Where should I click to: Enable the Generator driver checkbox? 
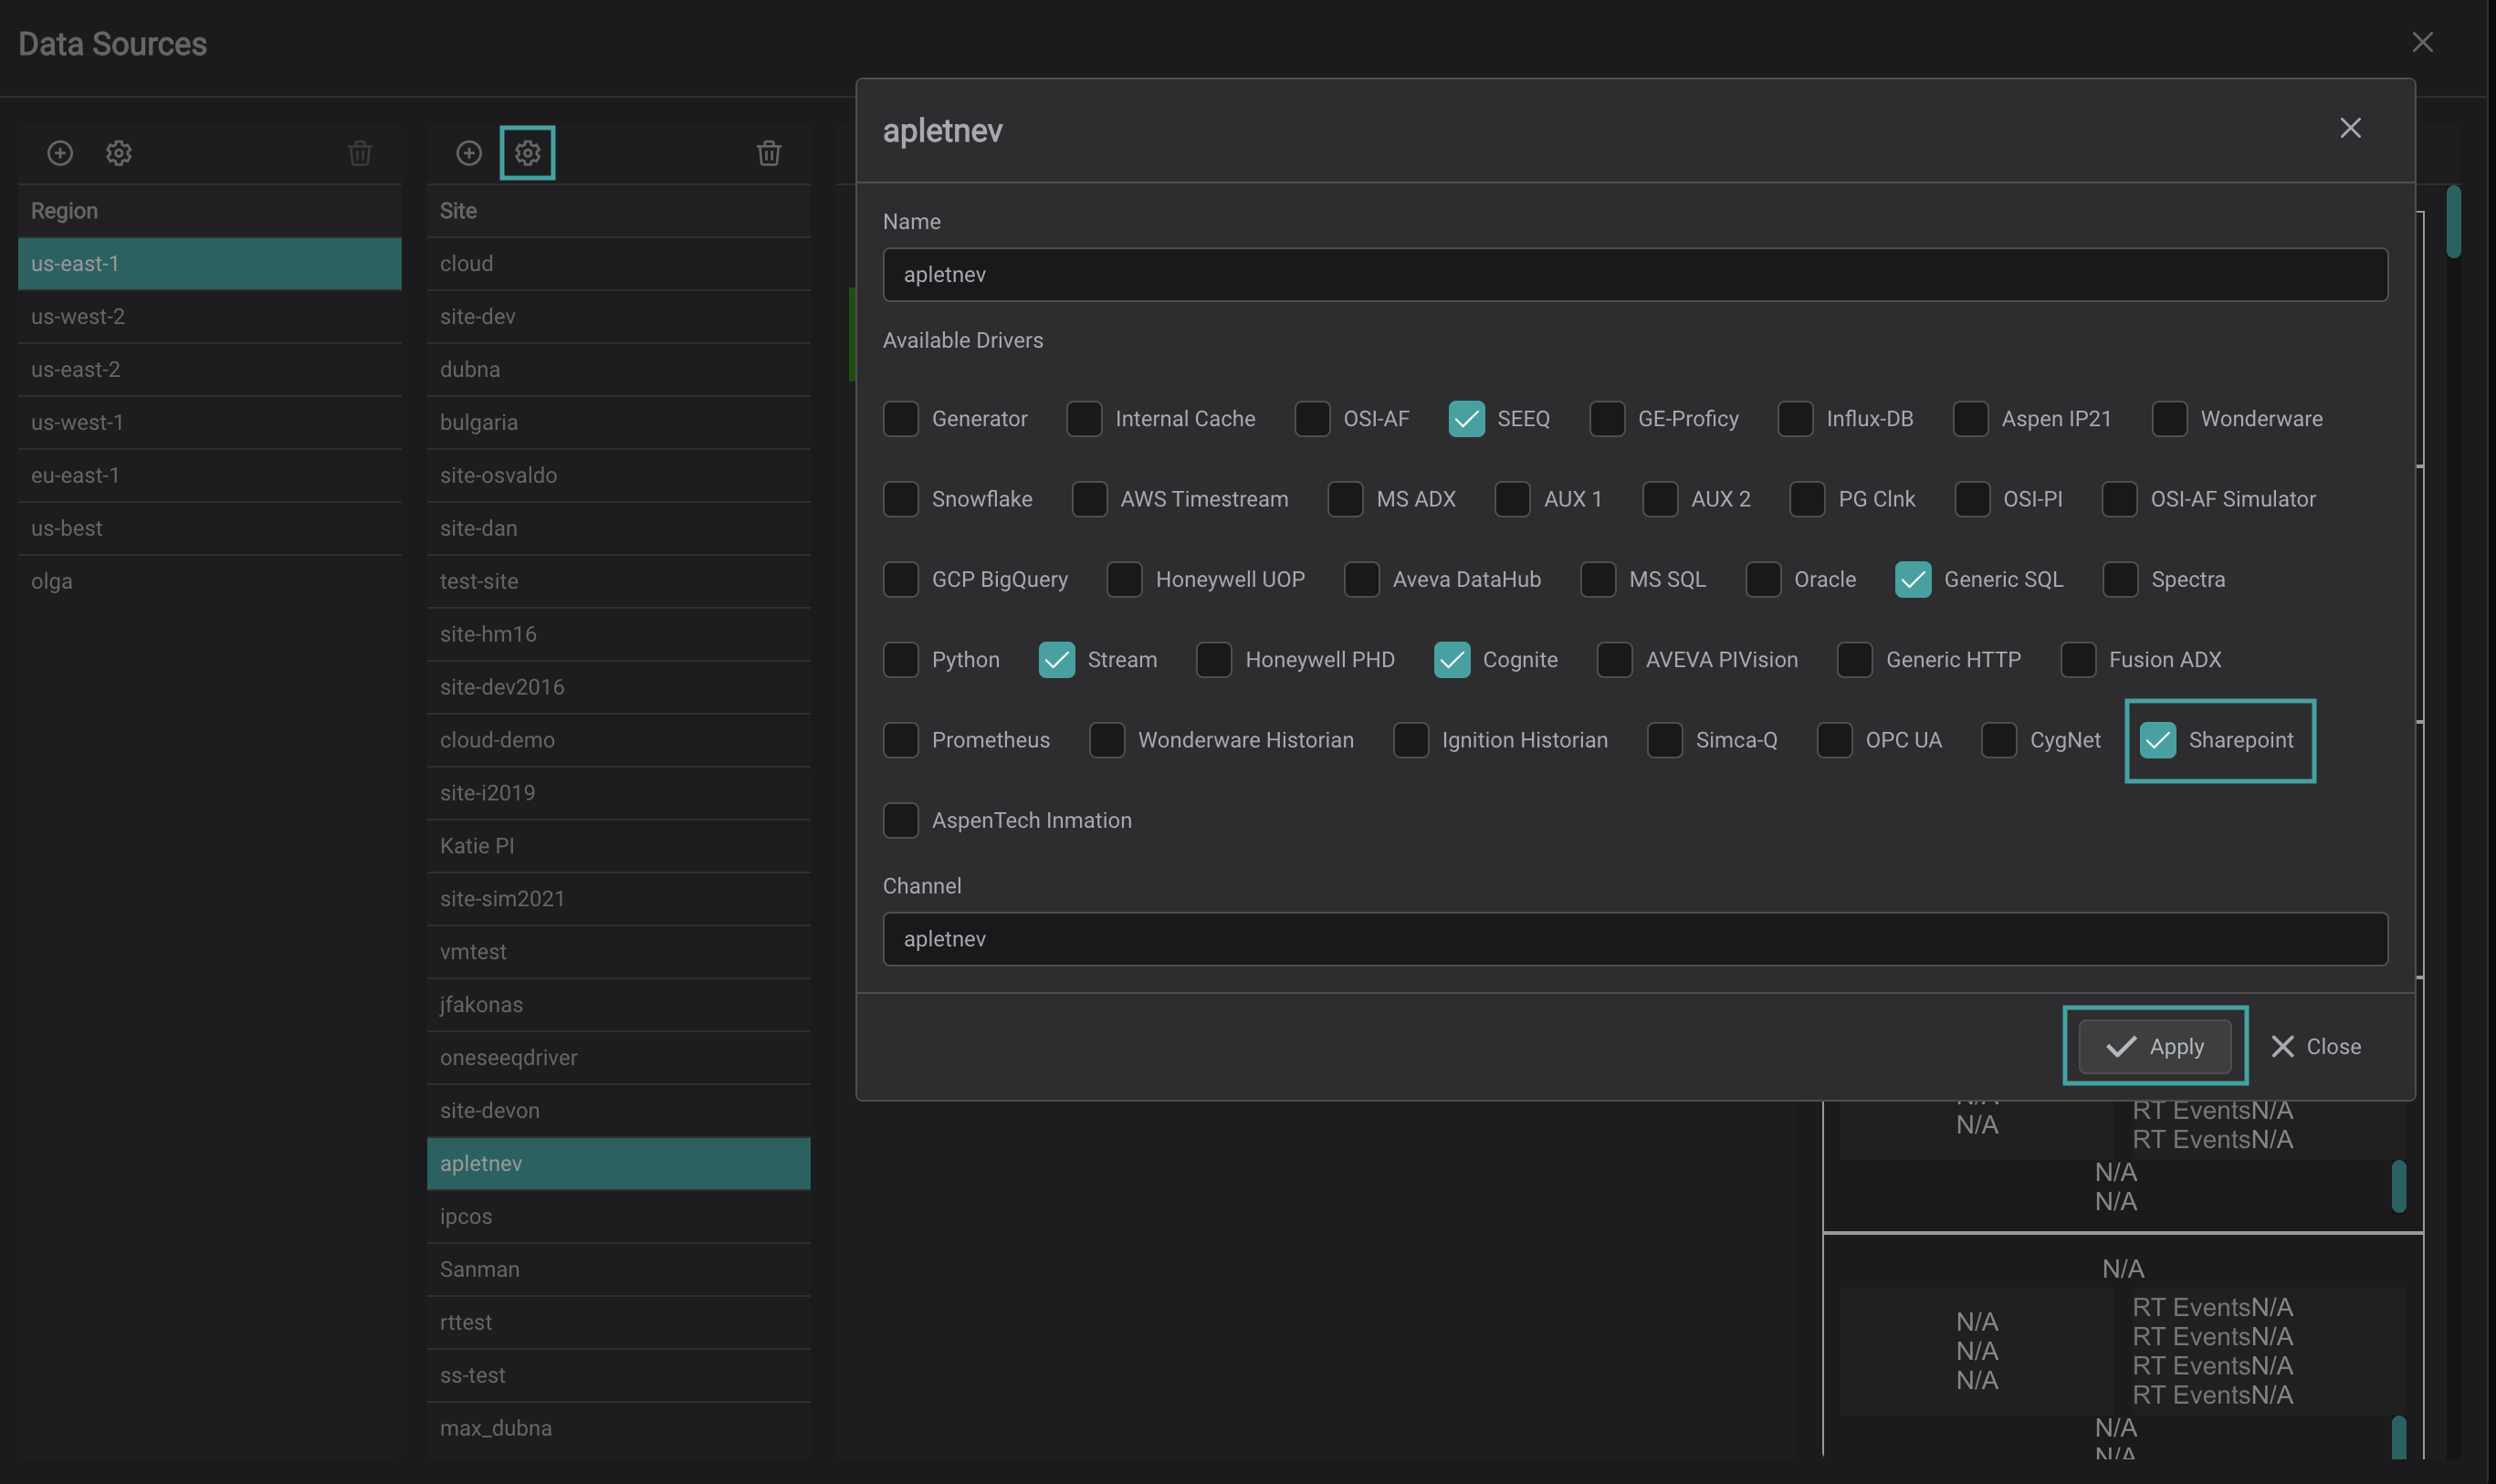[901, 419]
